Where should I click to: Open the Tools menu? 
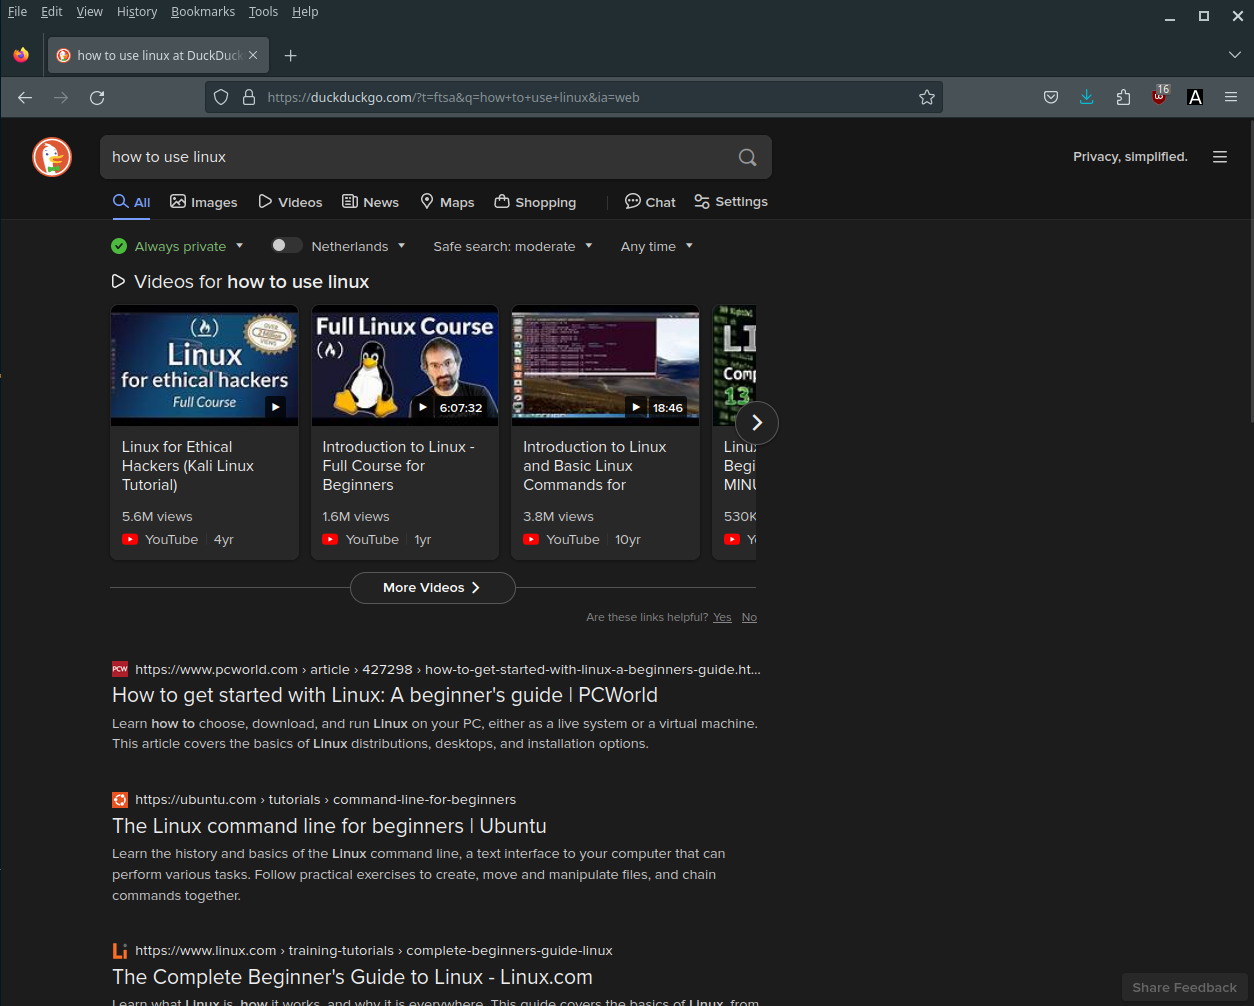point(264,12)
